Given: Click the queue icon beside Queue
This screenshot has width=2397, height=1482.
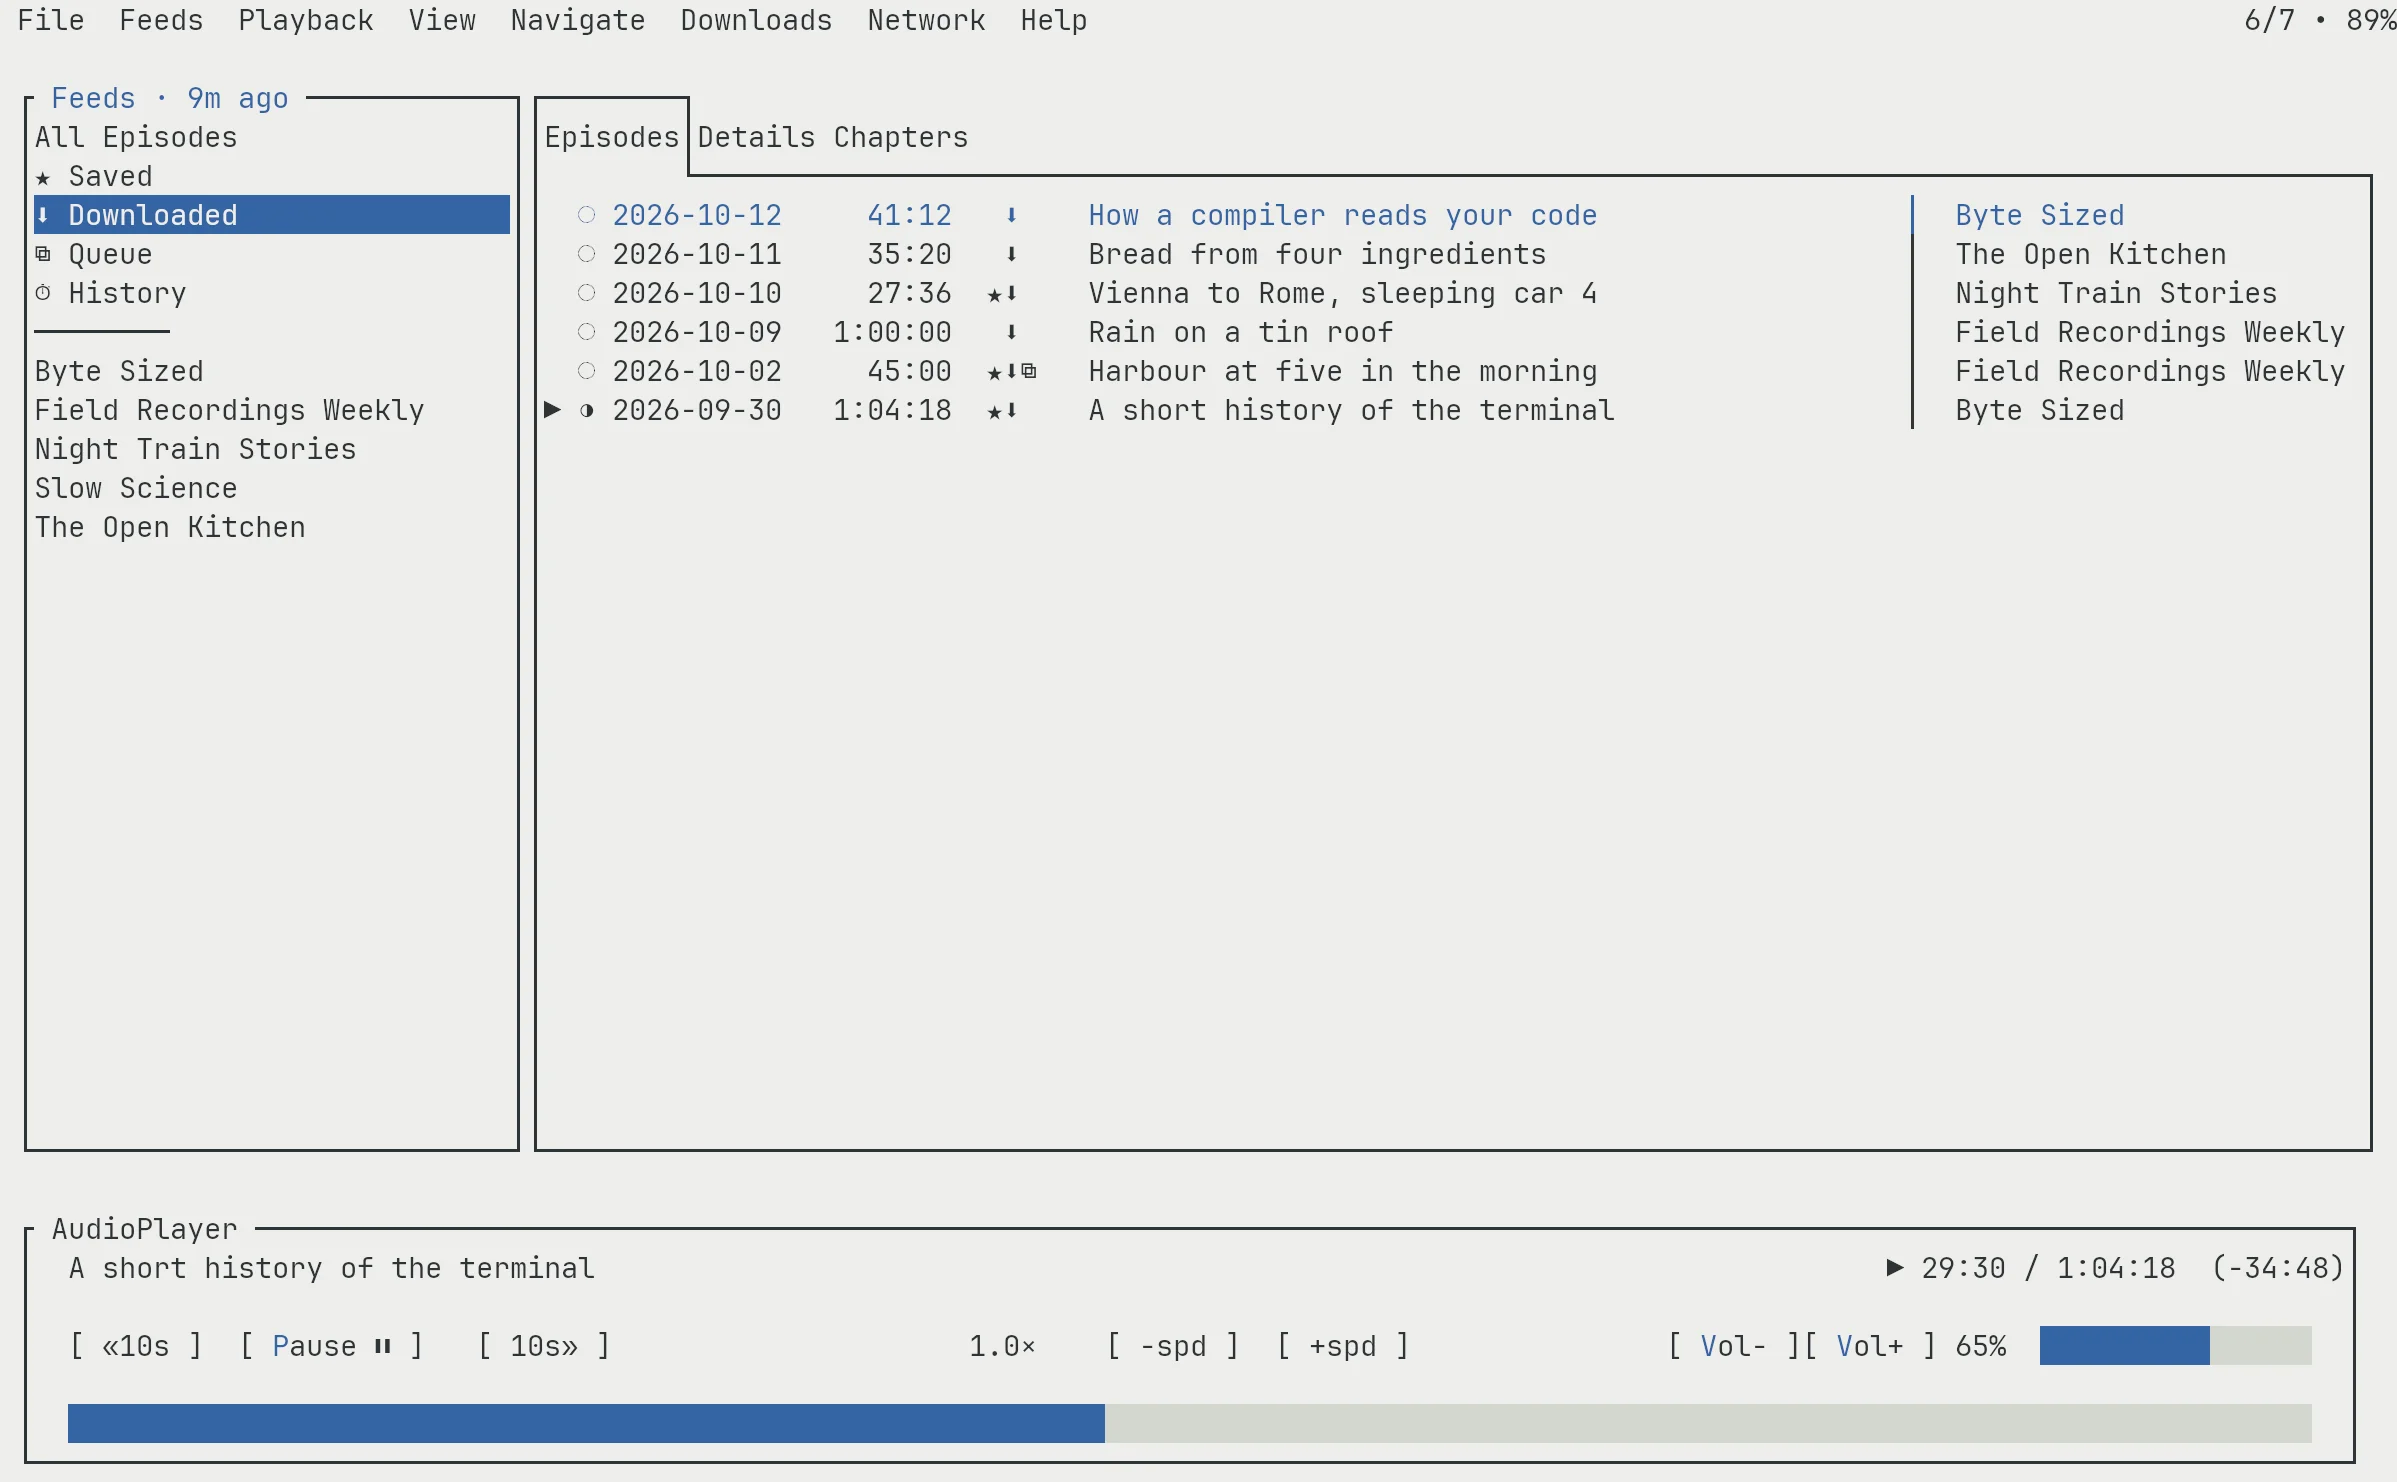Looking at the screenshot, I should (x=43, y=254).
